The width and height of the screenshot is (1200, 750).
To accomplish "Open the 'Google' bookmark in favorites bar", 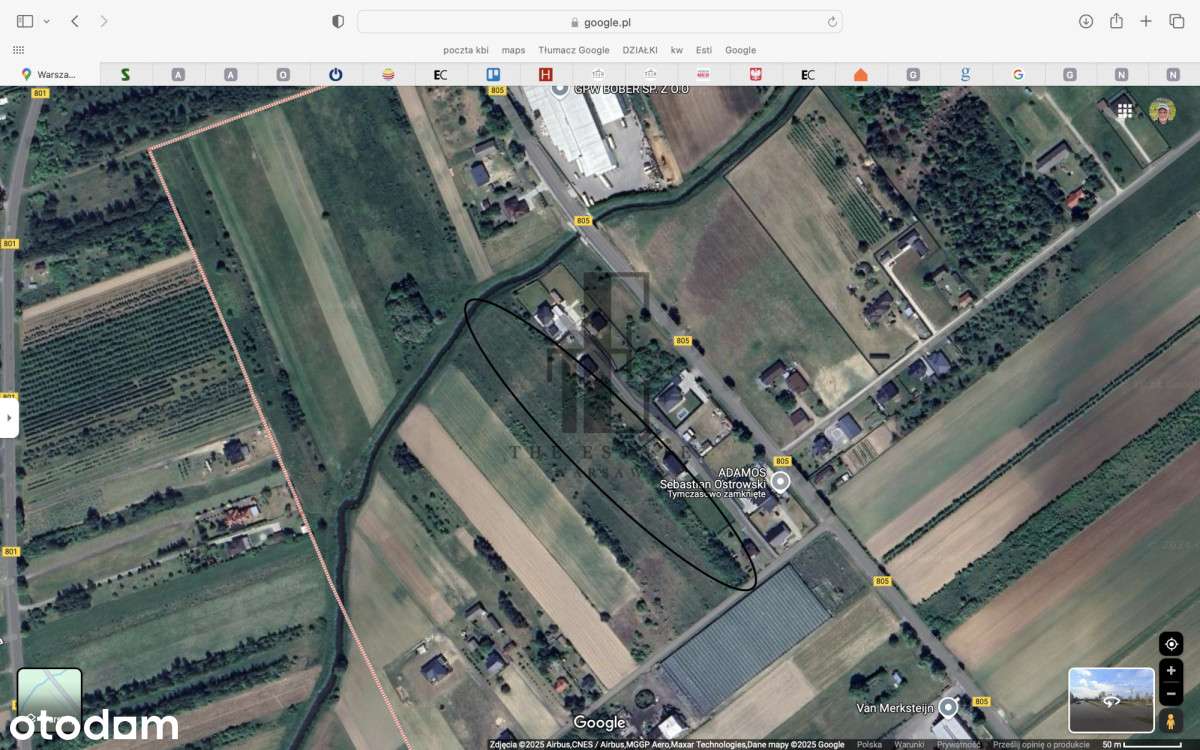I will [x=740, y=50].
